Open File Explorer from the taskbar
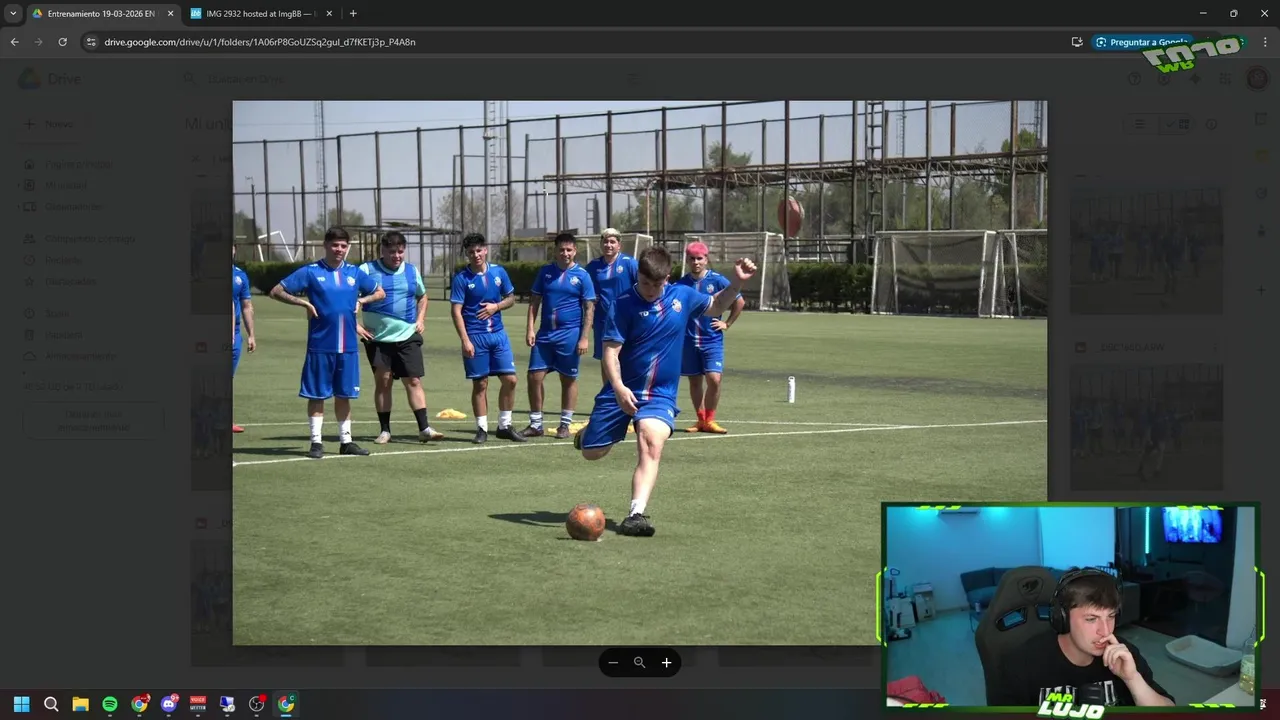 (x=80, y=704)
